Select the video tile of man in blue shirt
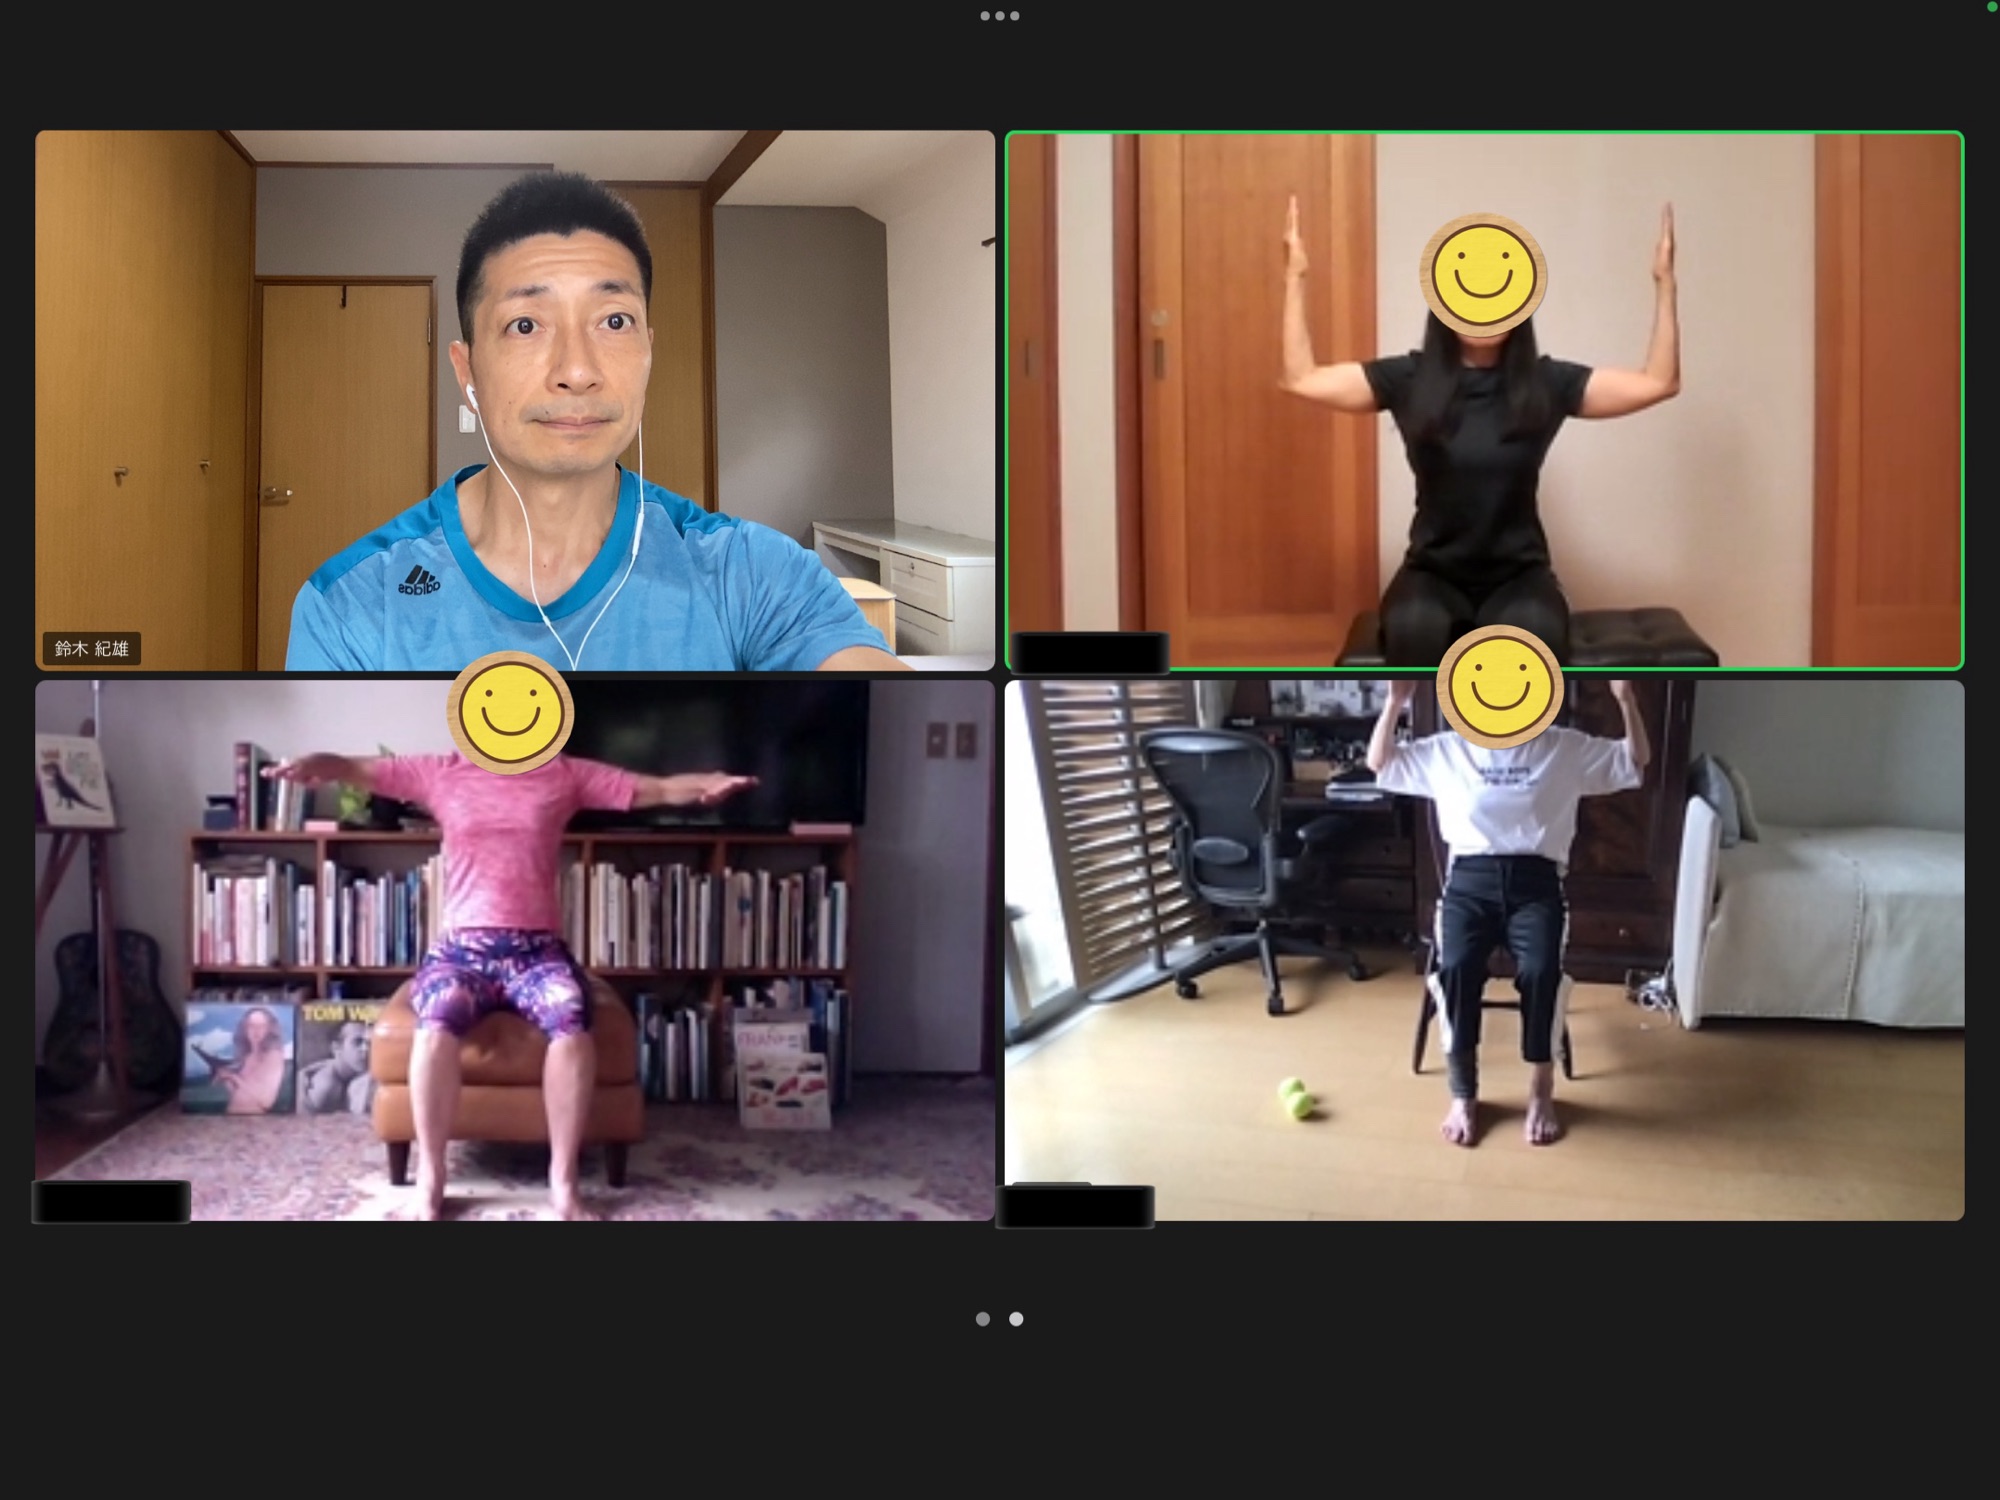This screenshot has height=1500, width=2000. [x=515, y=400]
